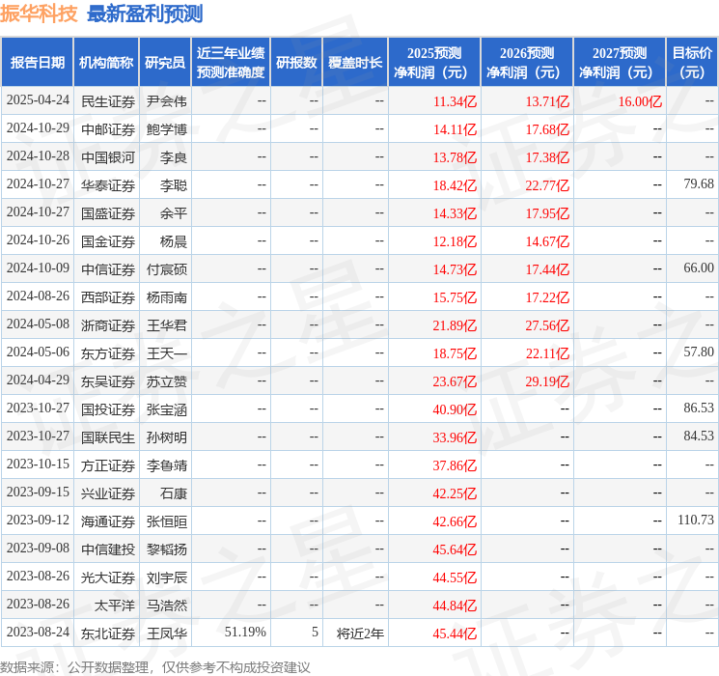Sort by the 报告日期 column header
Image resolution: width=719 pixels, height=676 pixels.
tap(36, 63)
